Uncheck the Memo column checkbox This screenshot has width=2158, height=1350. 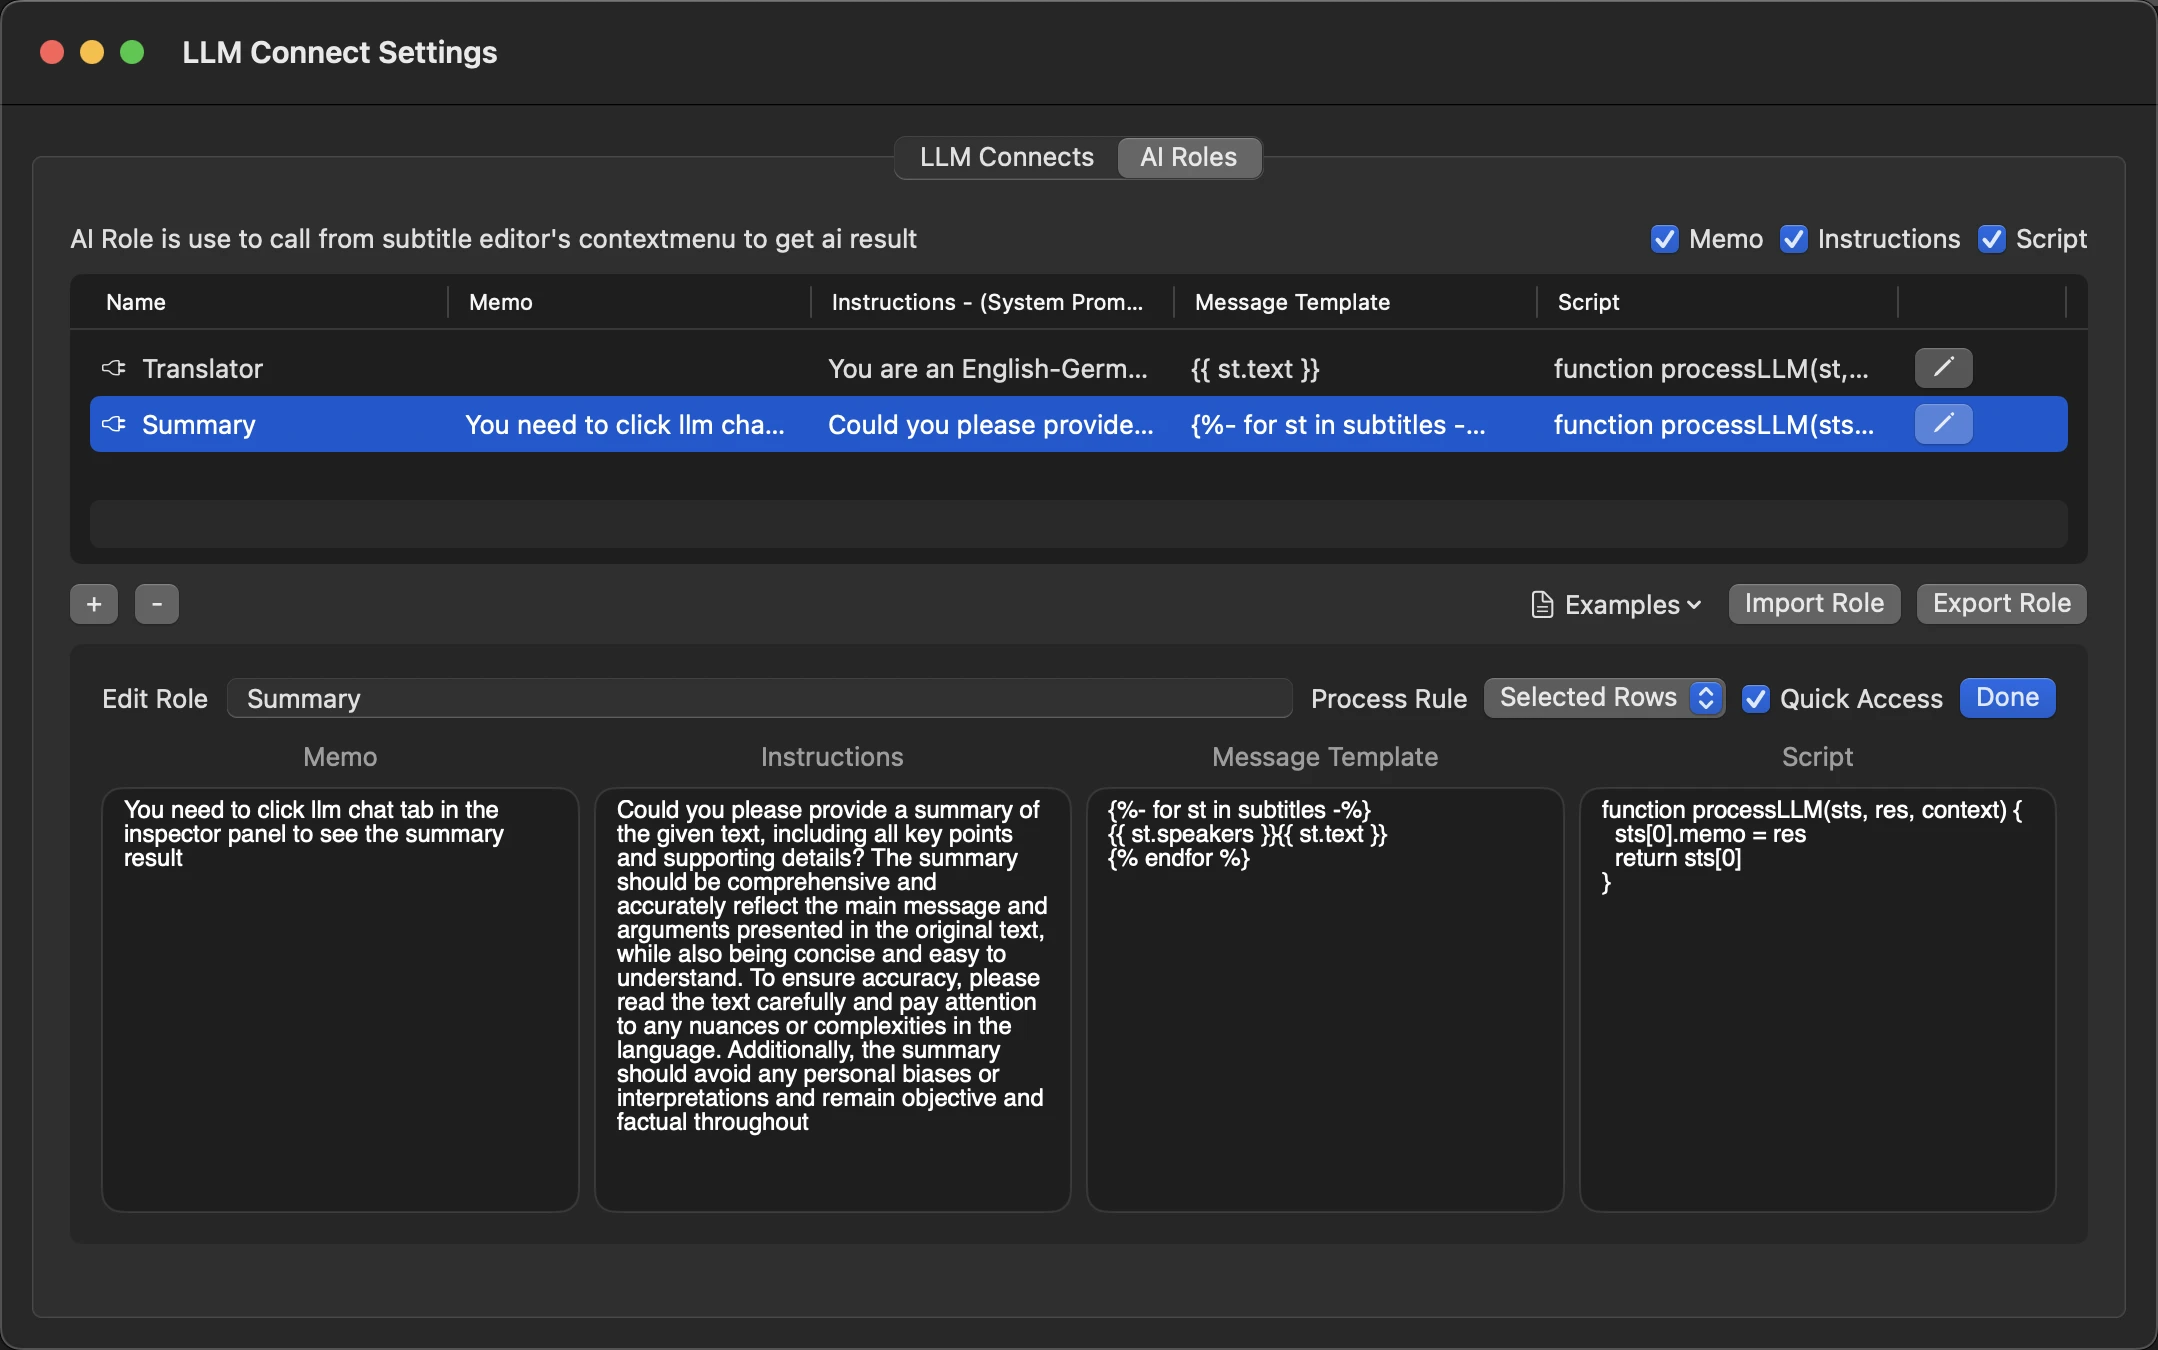[1665, 239]
